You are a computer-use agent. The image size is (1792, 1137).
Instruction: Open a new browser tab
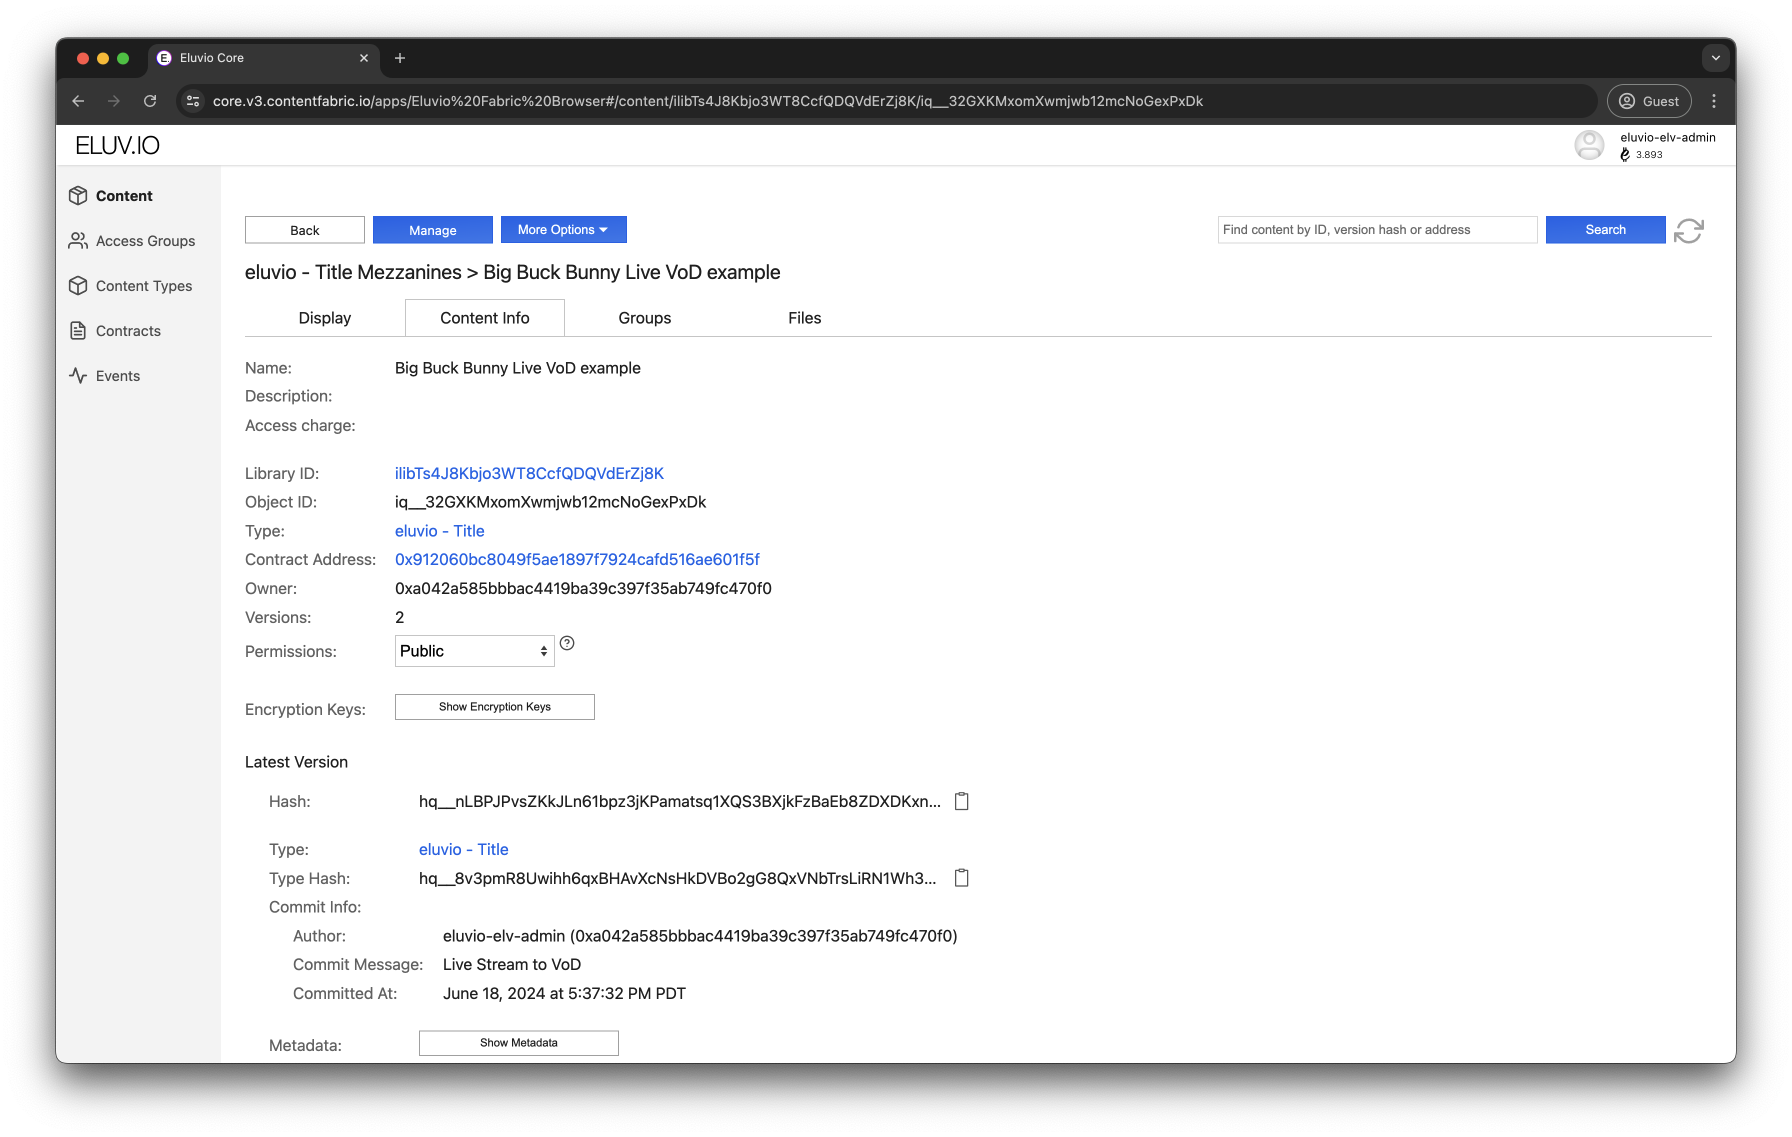point(400,58)
